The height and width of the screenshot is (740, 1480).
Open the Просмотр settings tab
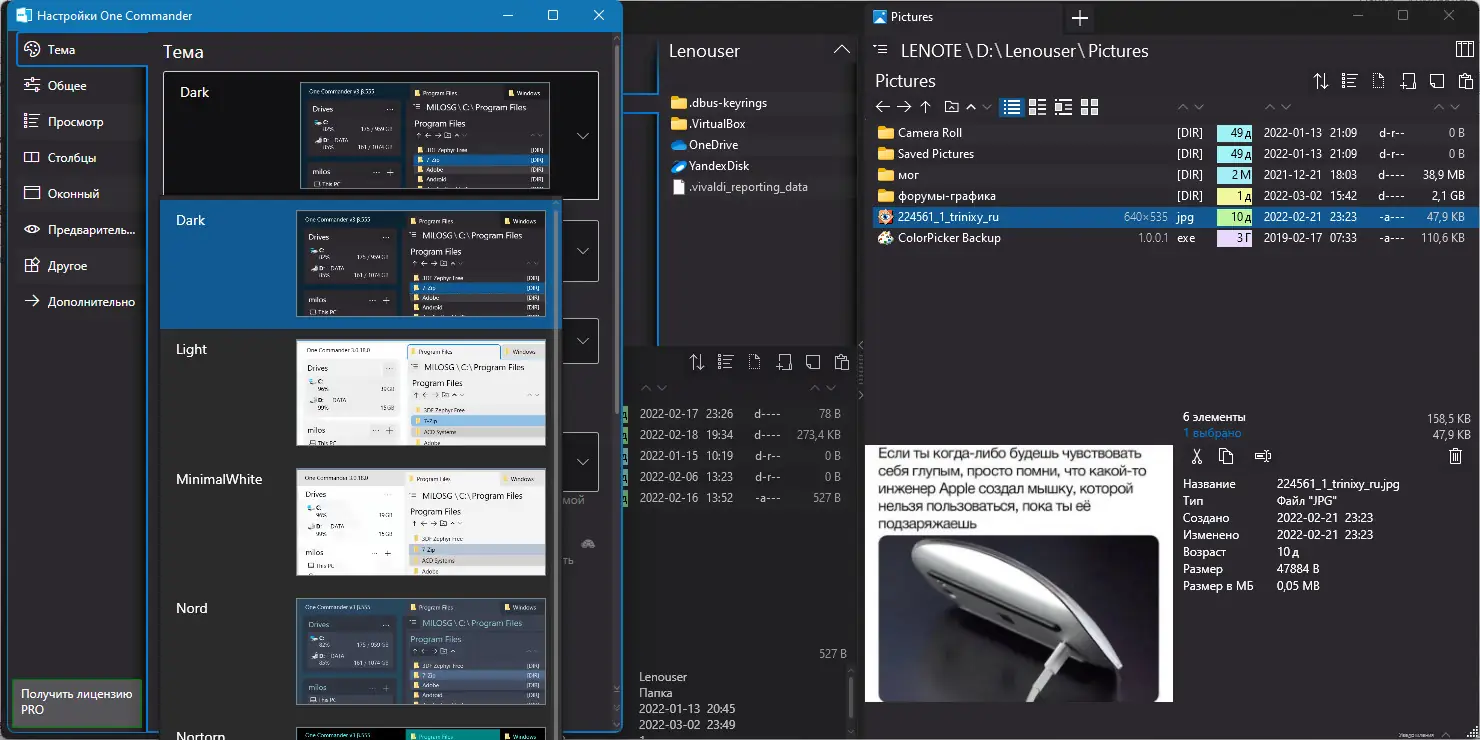(81, 122)
